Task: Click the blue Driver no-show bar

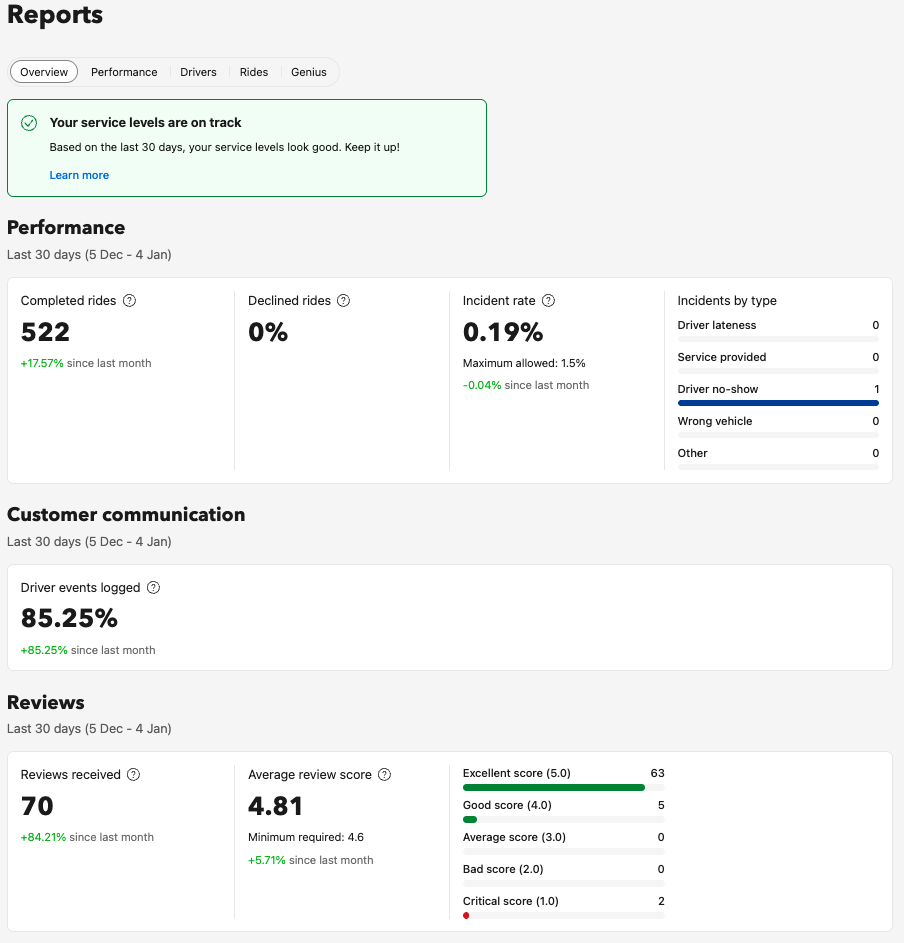Action: coord(777,403)
